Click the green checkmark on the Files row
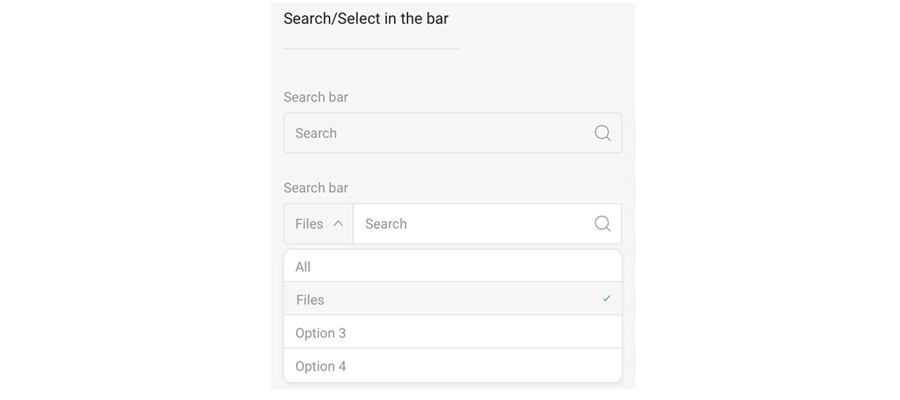Image resolution: width=900 pixels, height=400 pixels. 607,299
